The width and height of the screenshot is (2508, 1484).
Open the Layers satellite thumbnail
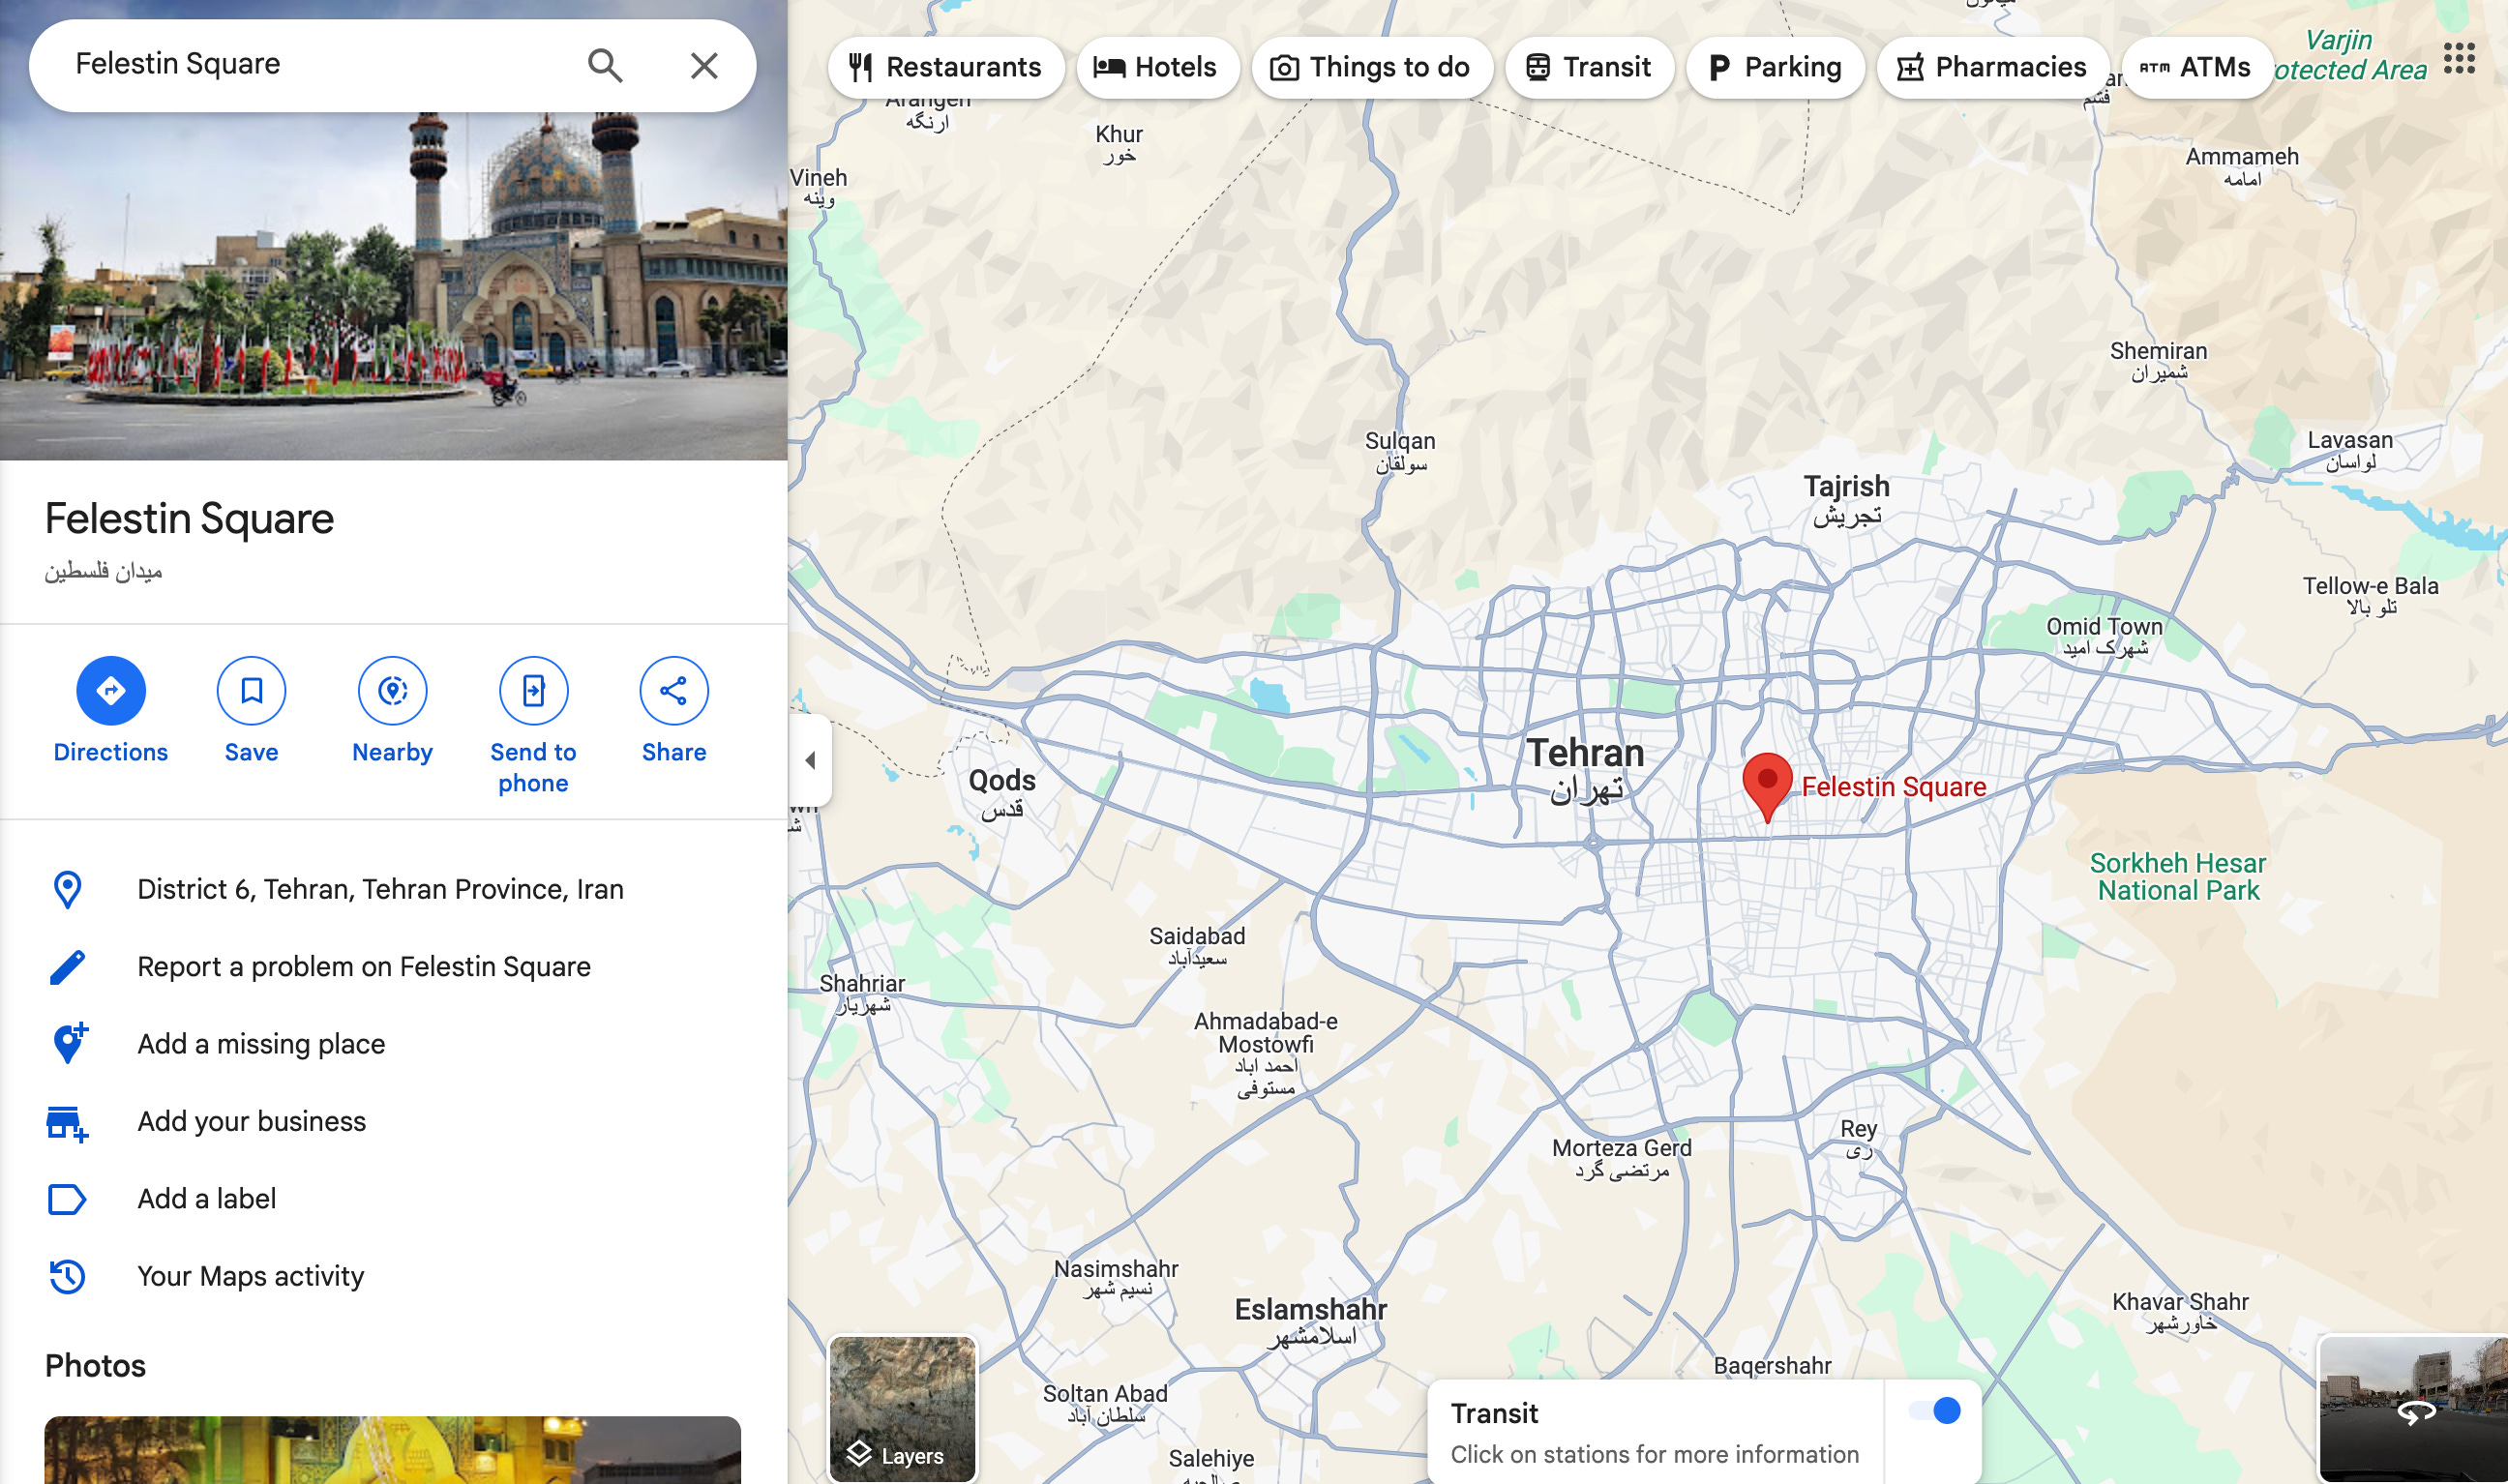(x=902, y=1408)
